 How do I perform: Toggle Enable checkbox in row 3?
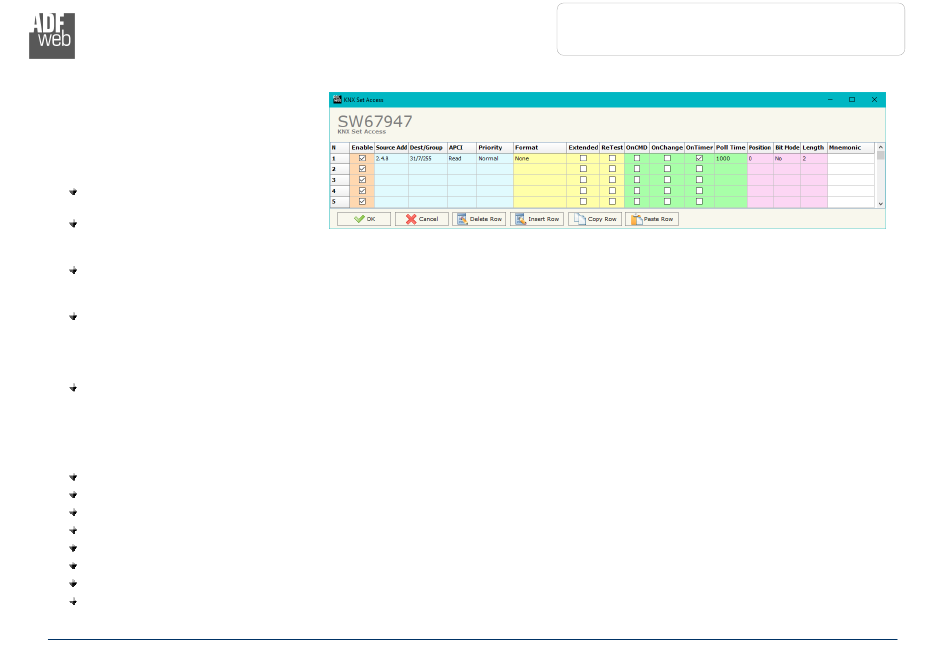point(362,180)
